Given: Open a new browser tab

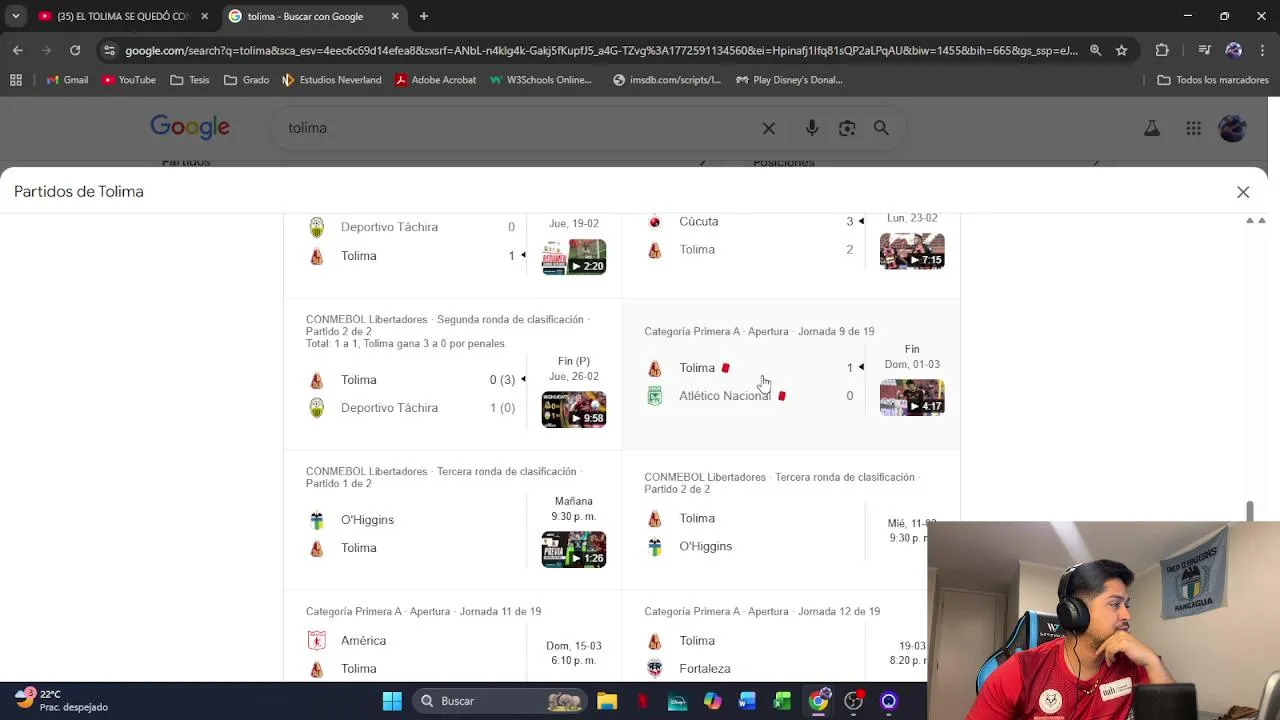Looking at the screenshot, I should point(424,16).
